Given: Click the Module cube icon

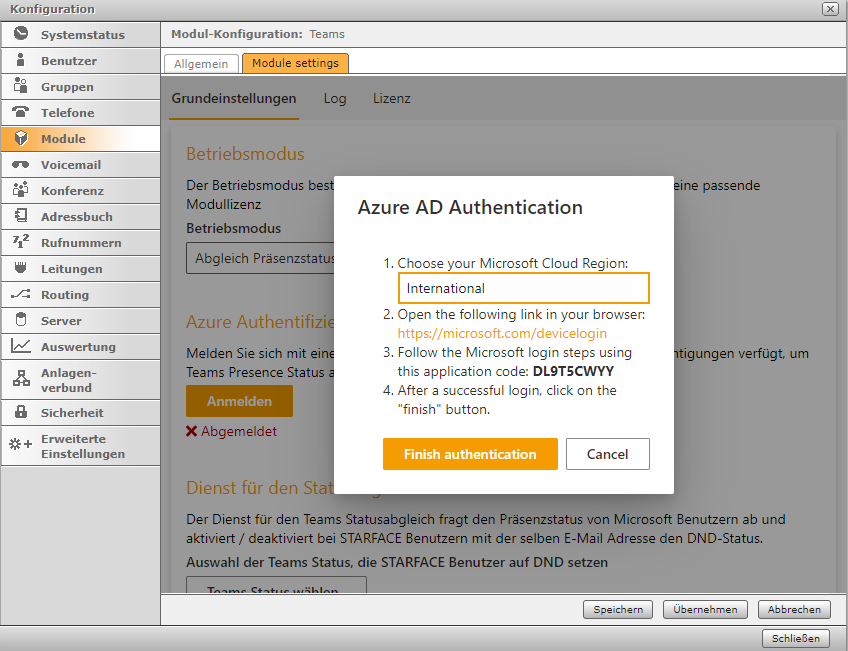Looking at the screenshot, I should point(21,138).
